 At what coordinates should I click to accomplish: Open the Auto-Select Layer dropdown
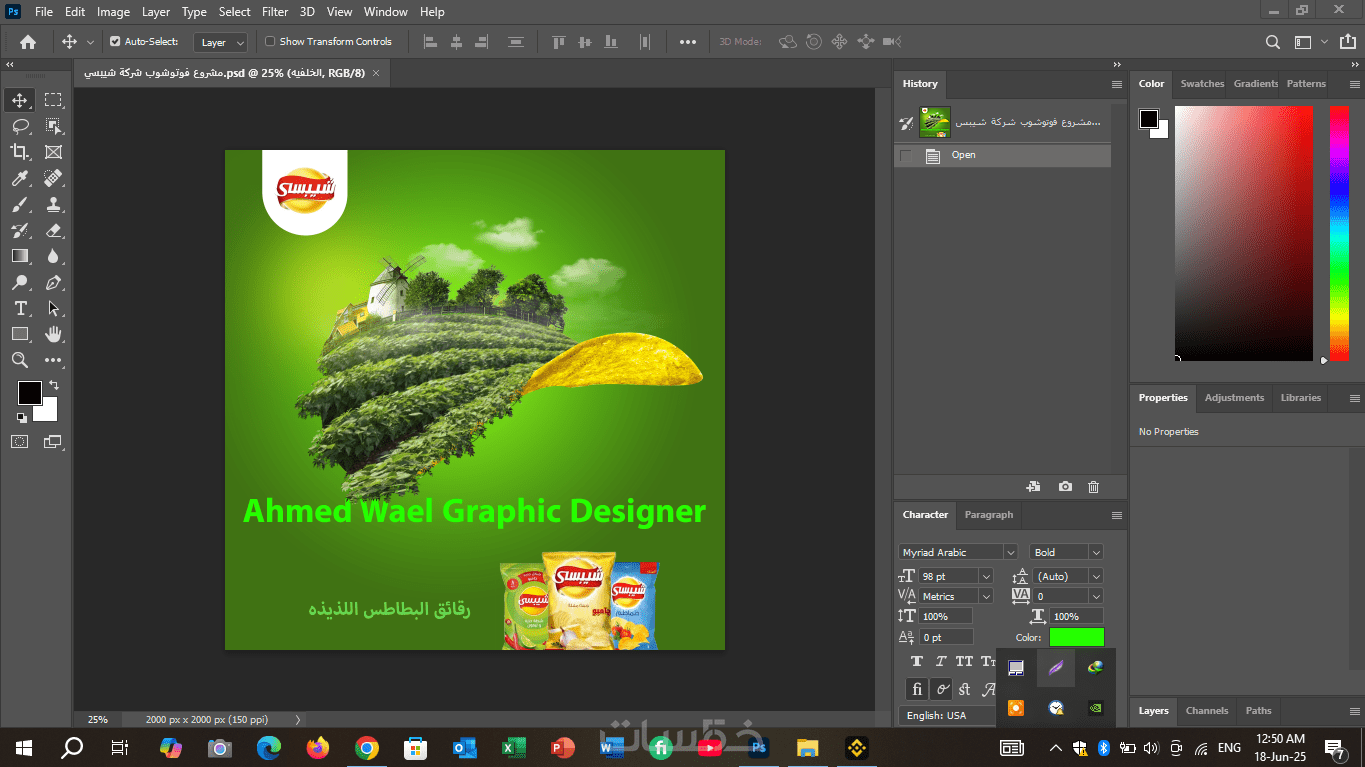pyautogui.click(x=221, y=42)
